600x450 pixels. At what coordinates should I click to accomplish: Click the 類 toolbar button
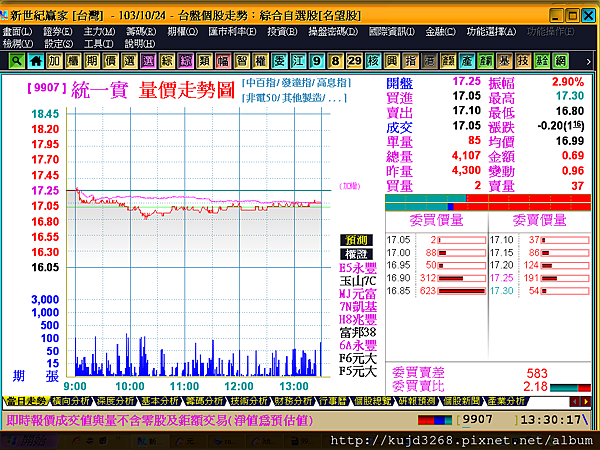pos(204,61)
